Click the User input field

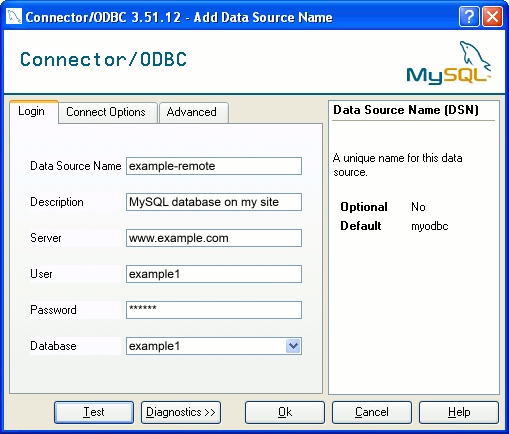coord(214,274)
